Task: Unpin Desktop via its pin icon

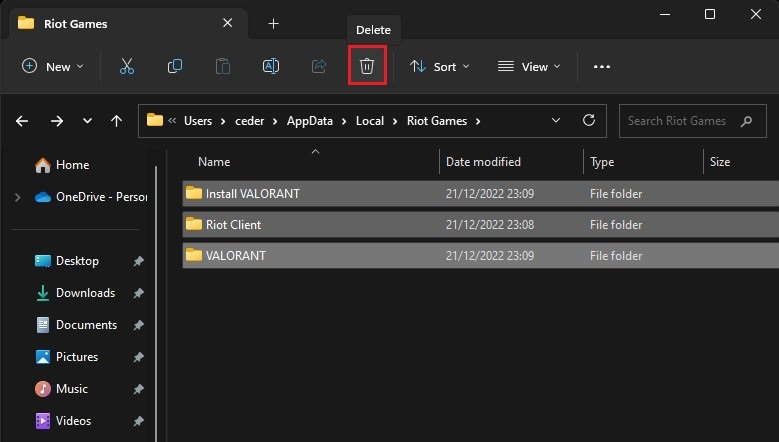Action: tap(138, 261)
